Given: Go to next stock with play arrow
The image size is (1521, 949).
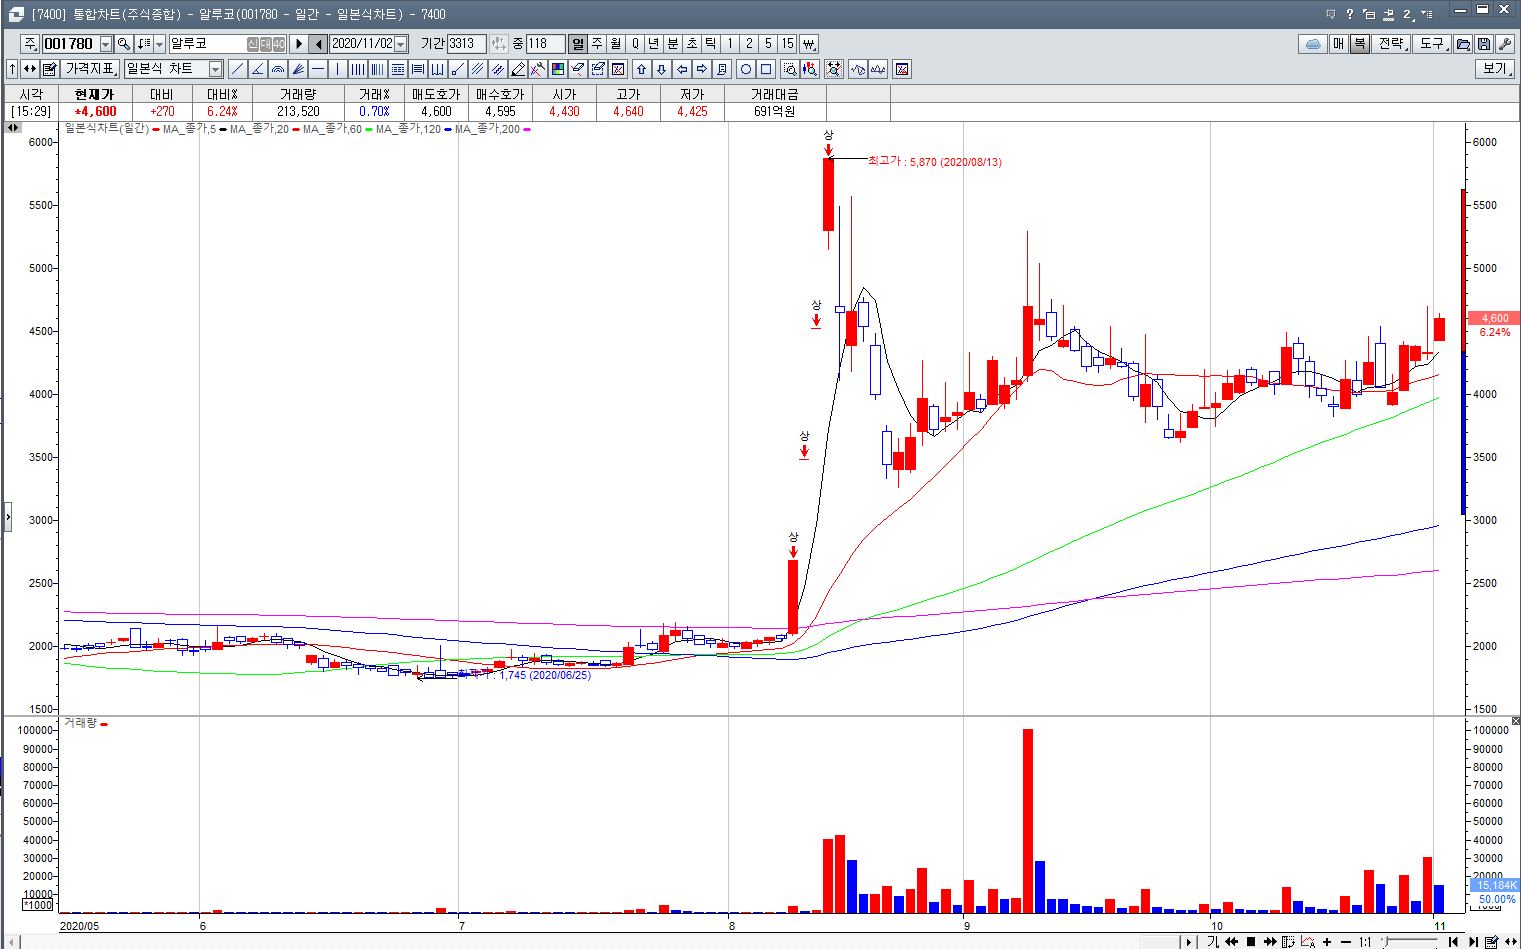Looking at the screenshot, I should pyautogui.click(x=298, y=44).
